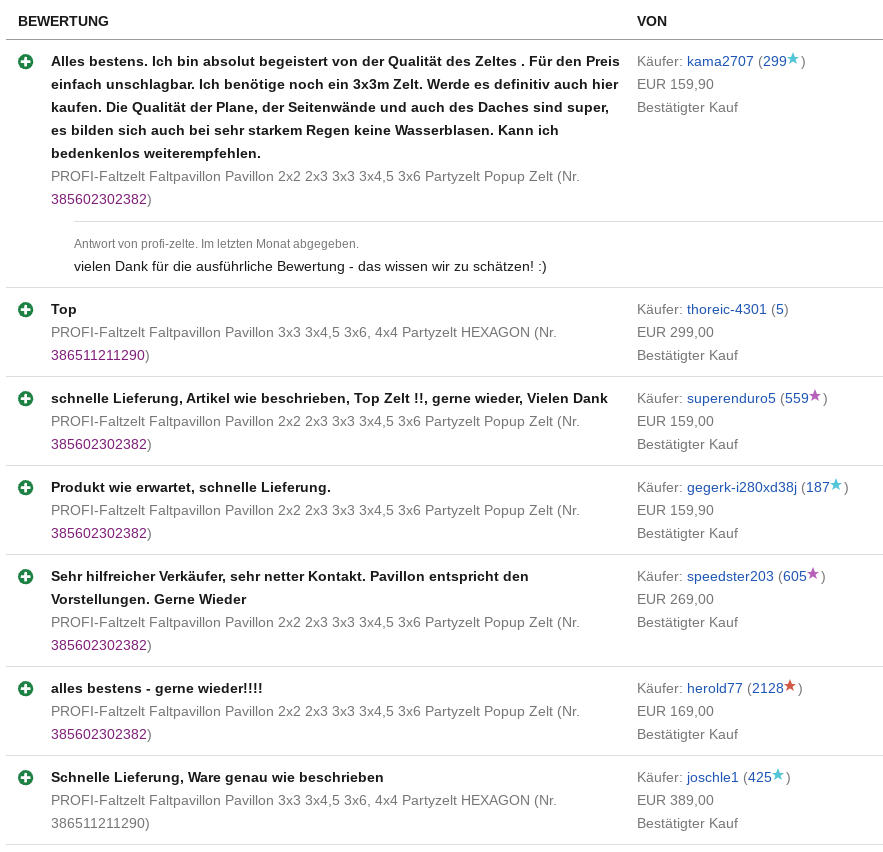Open feedback score 2128 of herold77

[768, 689]
